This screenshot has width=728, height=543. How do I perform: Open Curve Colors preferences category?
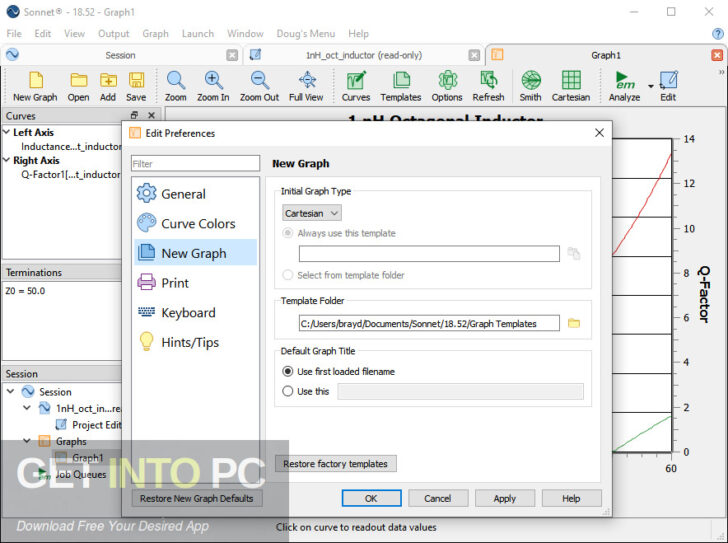click(x=195, y=223)
